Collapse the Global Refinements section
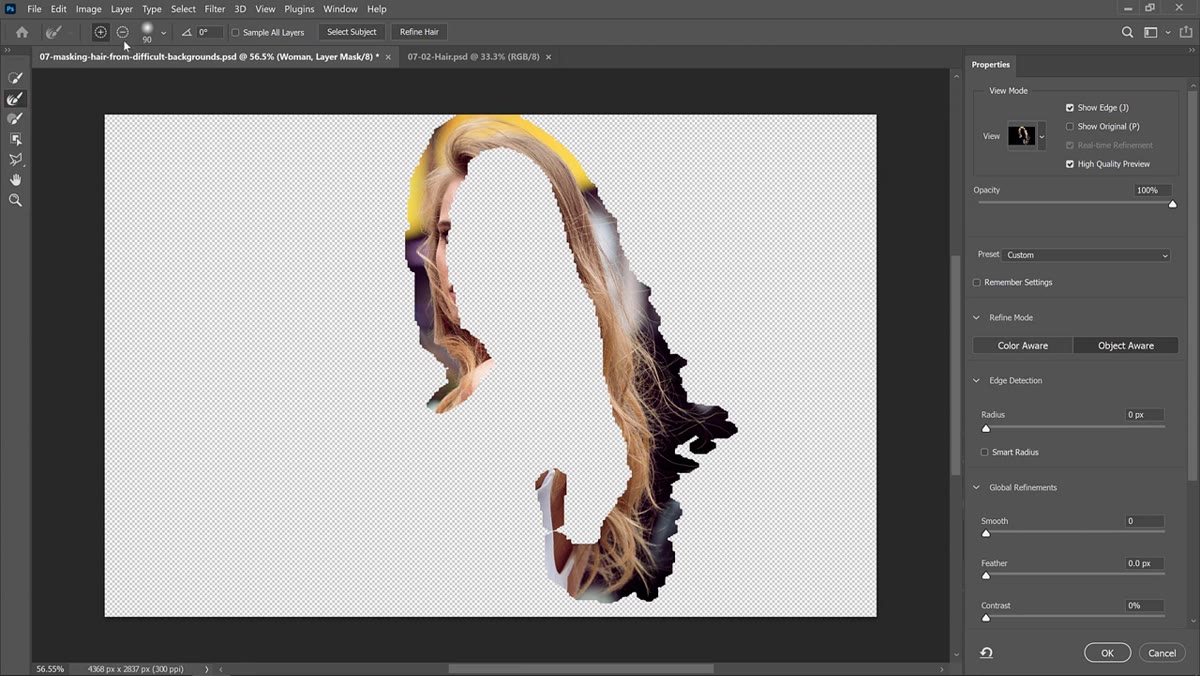1200x676 pixels. [x=977, y=488]
